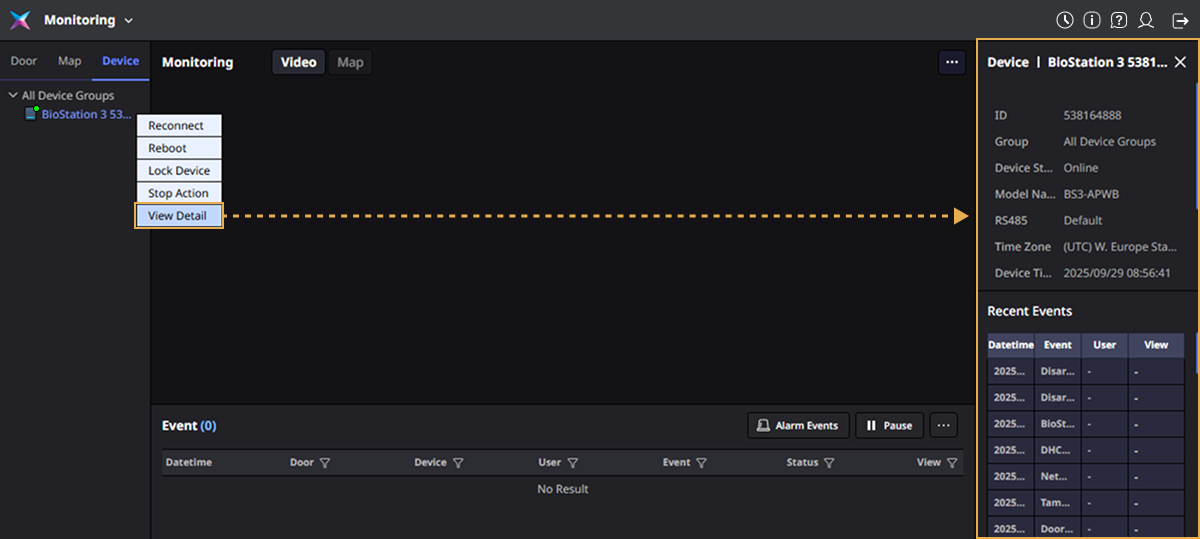Click the clock icon in top bar
The width and height of the screenshot is (1200, 539).
pyautogui.click(x=1065, y=20)
